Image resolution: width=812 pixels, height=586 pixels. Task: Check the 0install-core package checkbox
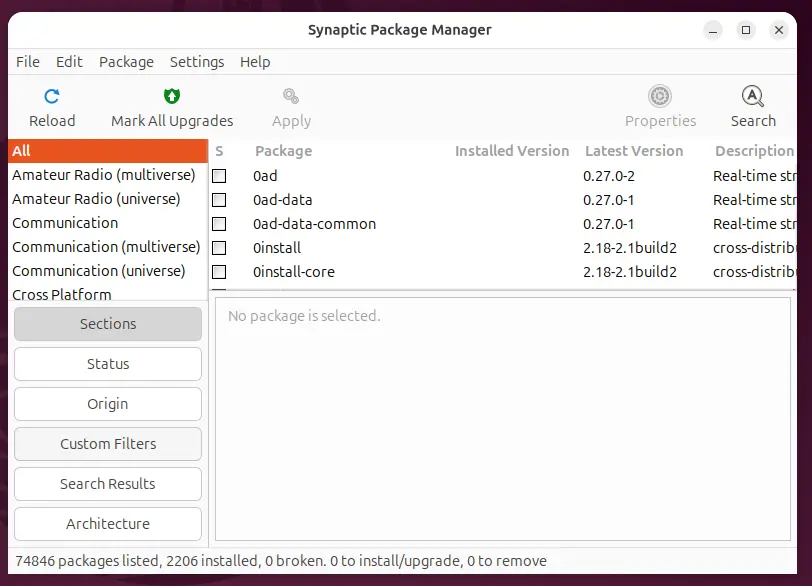[219, 272]
